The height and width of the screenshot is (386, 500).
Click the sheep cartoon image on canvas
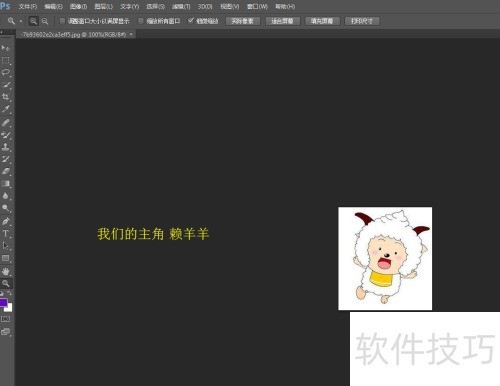[385, 258]
